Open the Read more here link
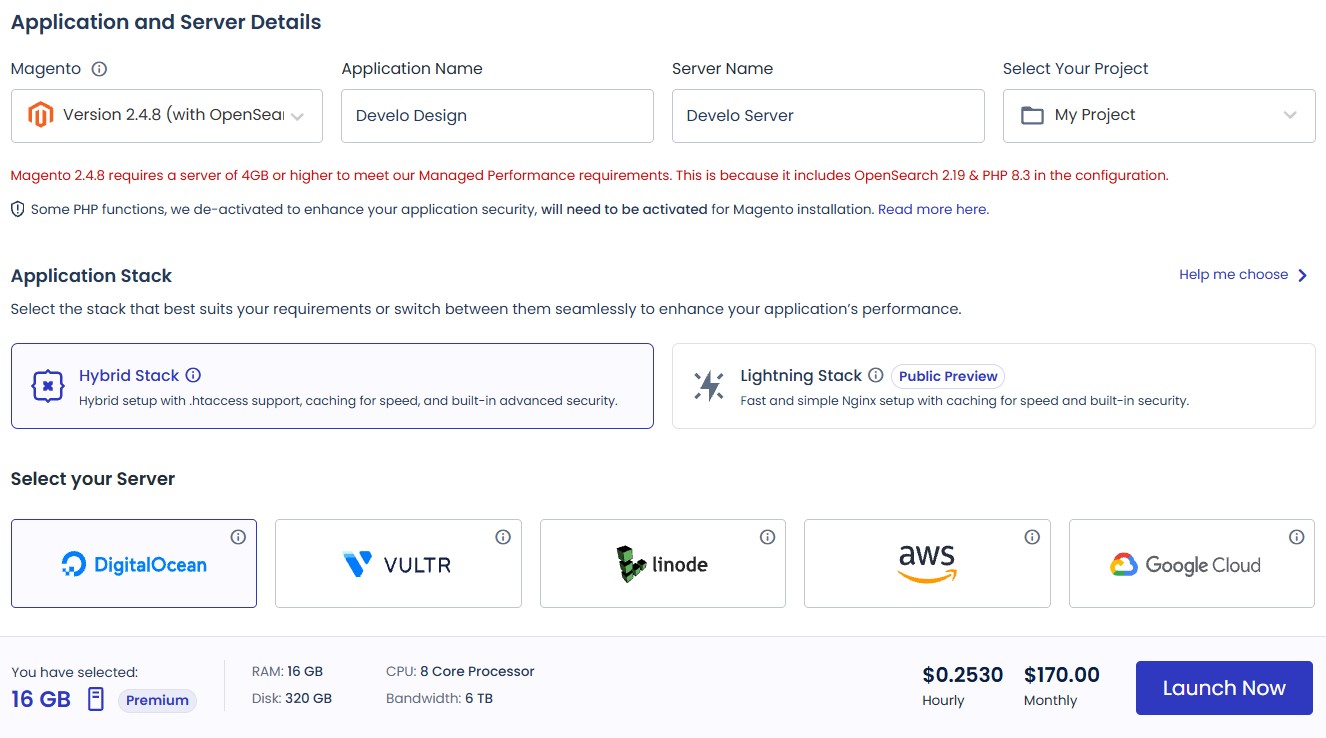The width and height of the screenshot is (1326, 738). coord(932,209)
